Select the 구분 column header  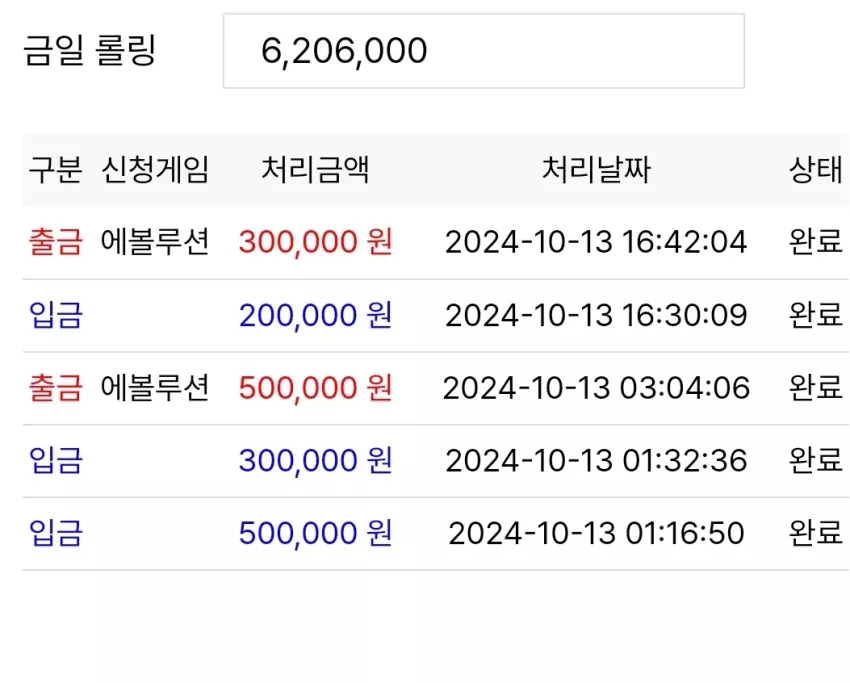[55, 170]
